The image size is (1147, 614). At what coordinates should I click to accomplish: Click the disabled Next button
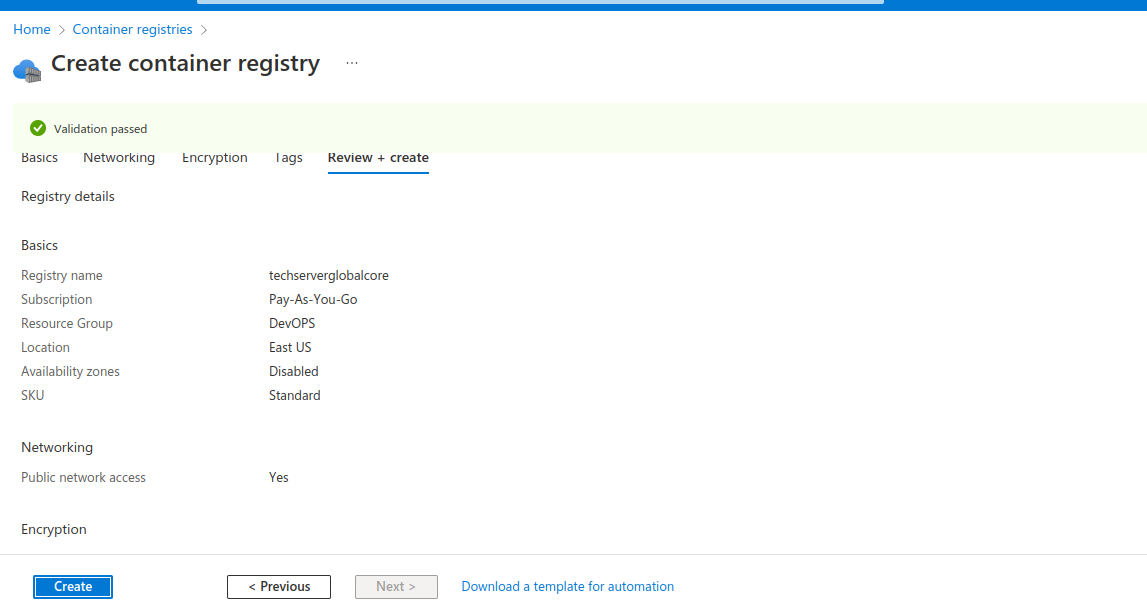pyautogui.click(x=396, y=586)
